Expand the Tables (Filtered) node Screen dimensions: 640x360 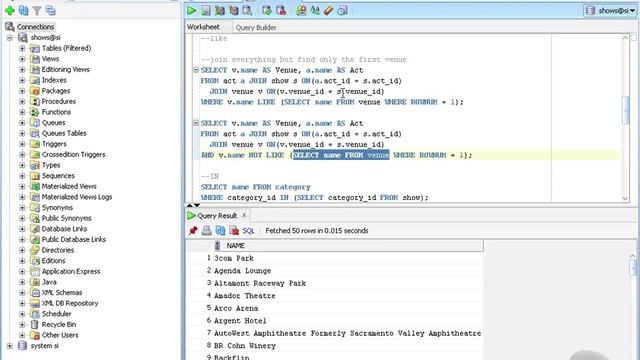coord(22,48)
